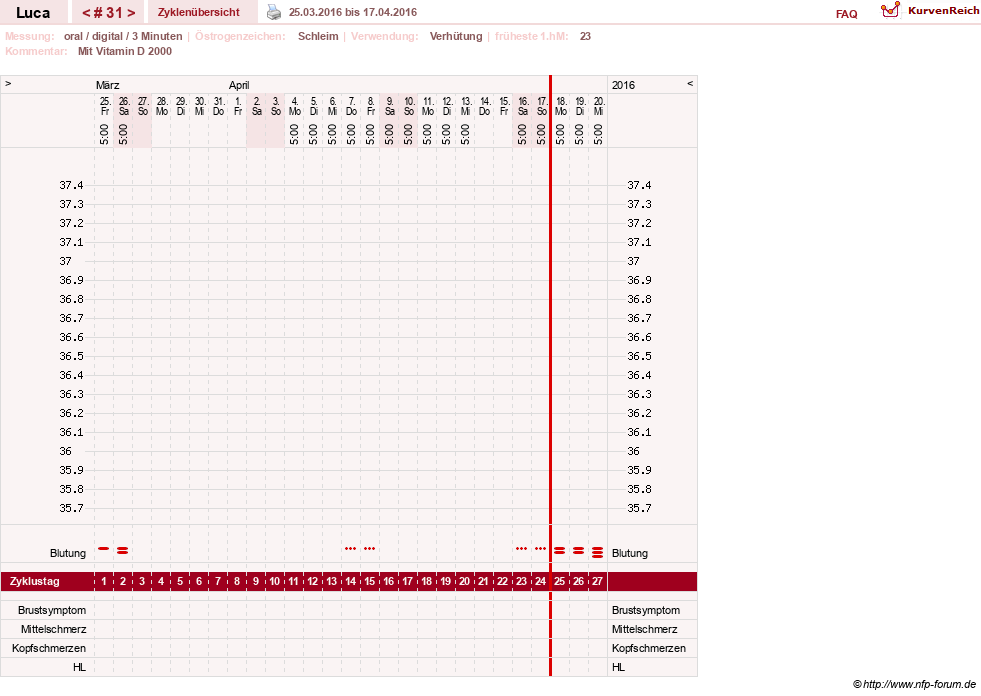Select cycle day 13 in Zyklustag row
The width and height of the screenshot is (981, 696).
click(x=332, y=581)
